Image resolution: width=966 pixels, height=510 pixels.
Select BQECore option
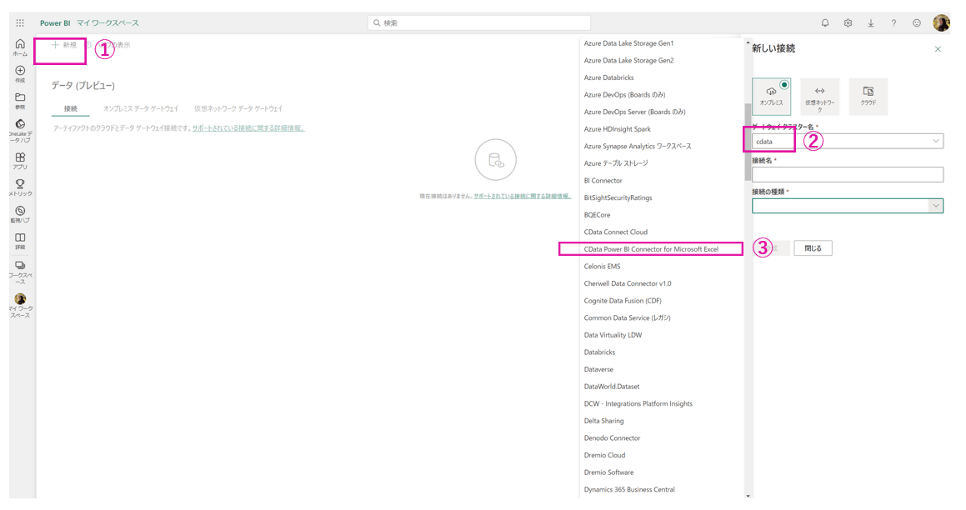coord(597,215)
